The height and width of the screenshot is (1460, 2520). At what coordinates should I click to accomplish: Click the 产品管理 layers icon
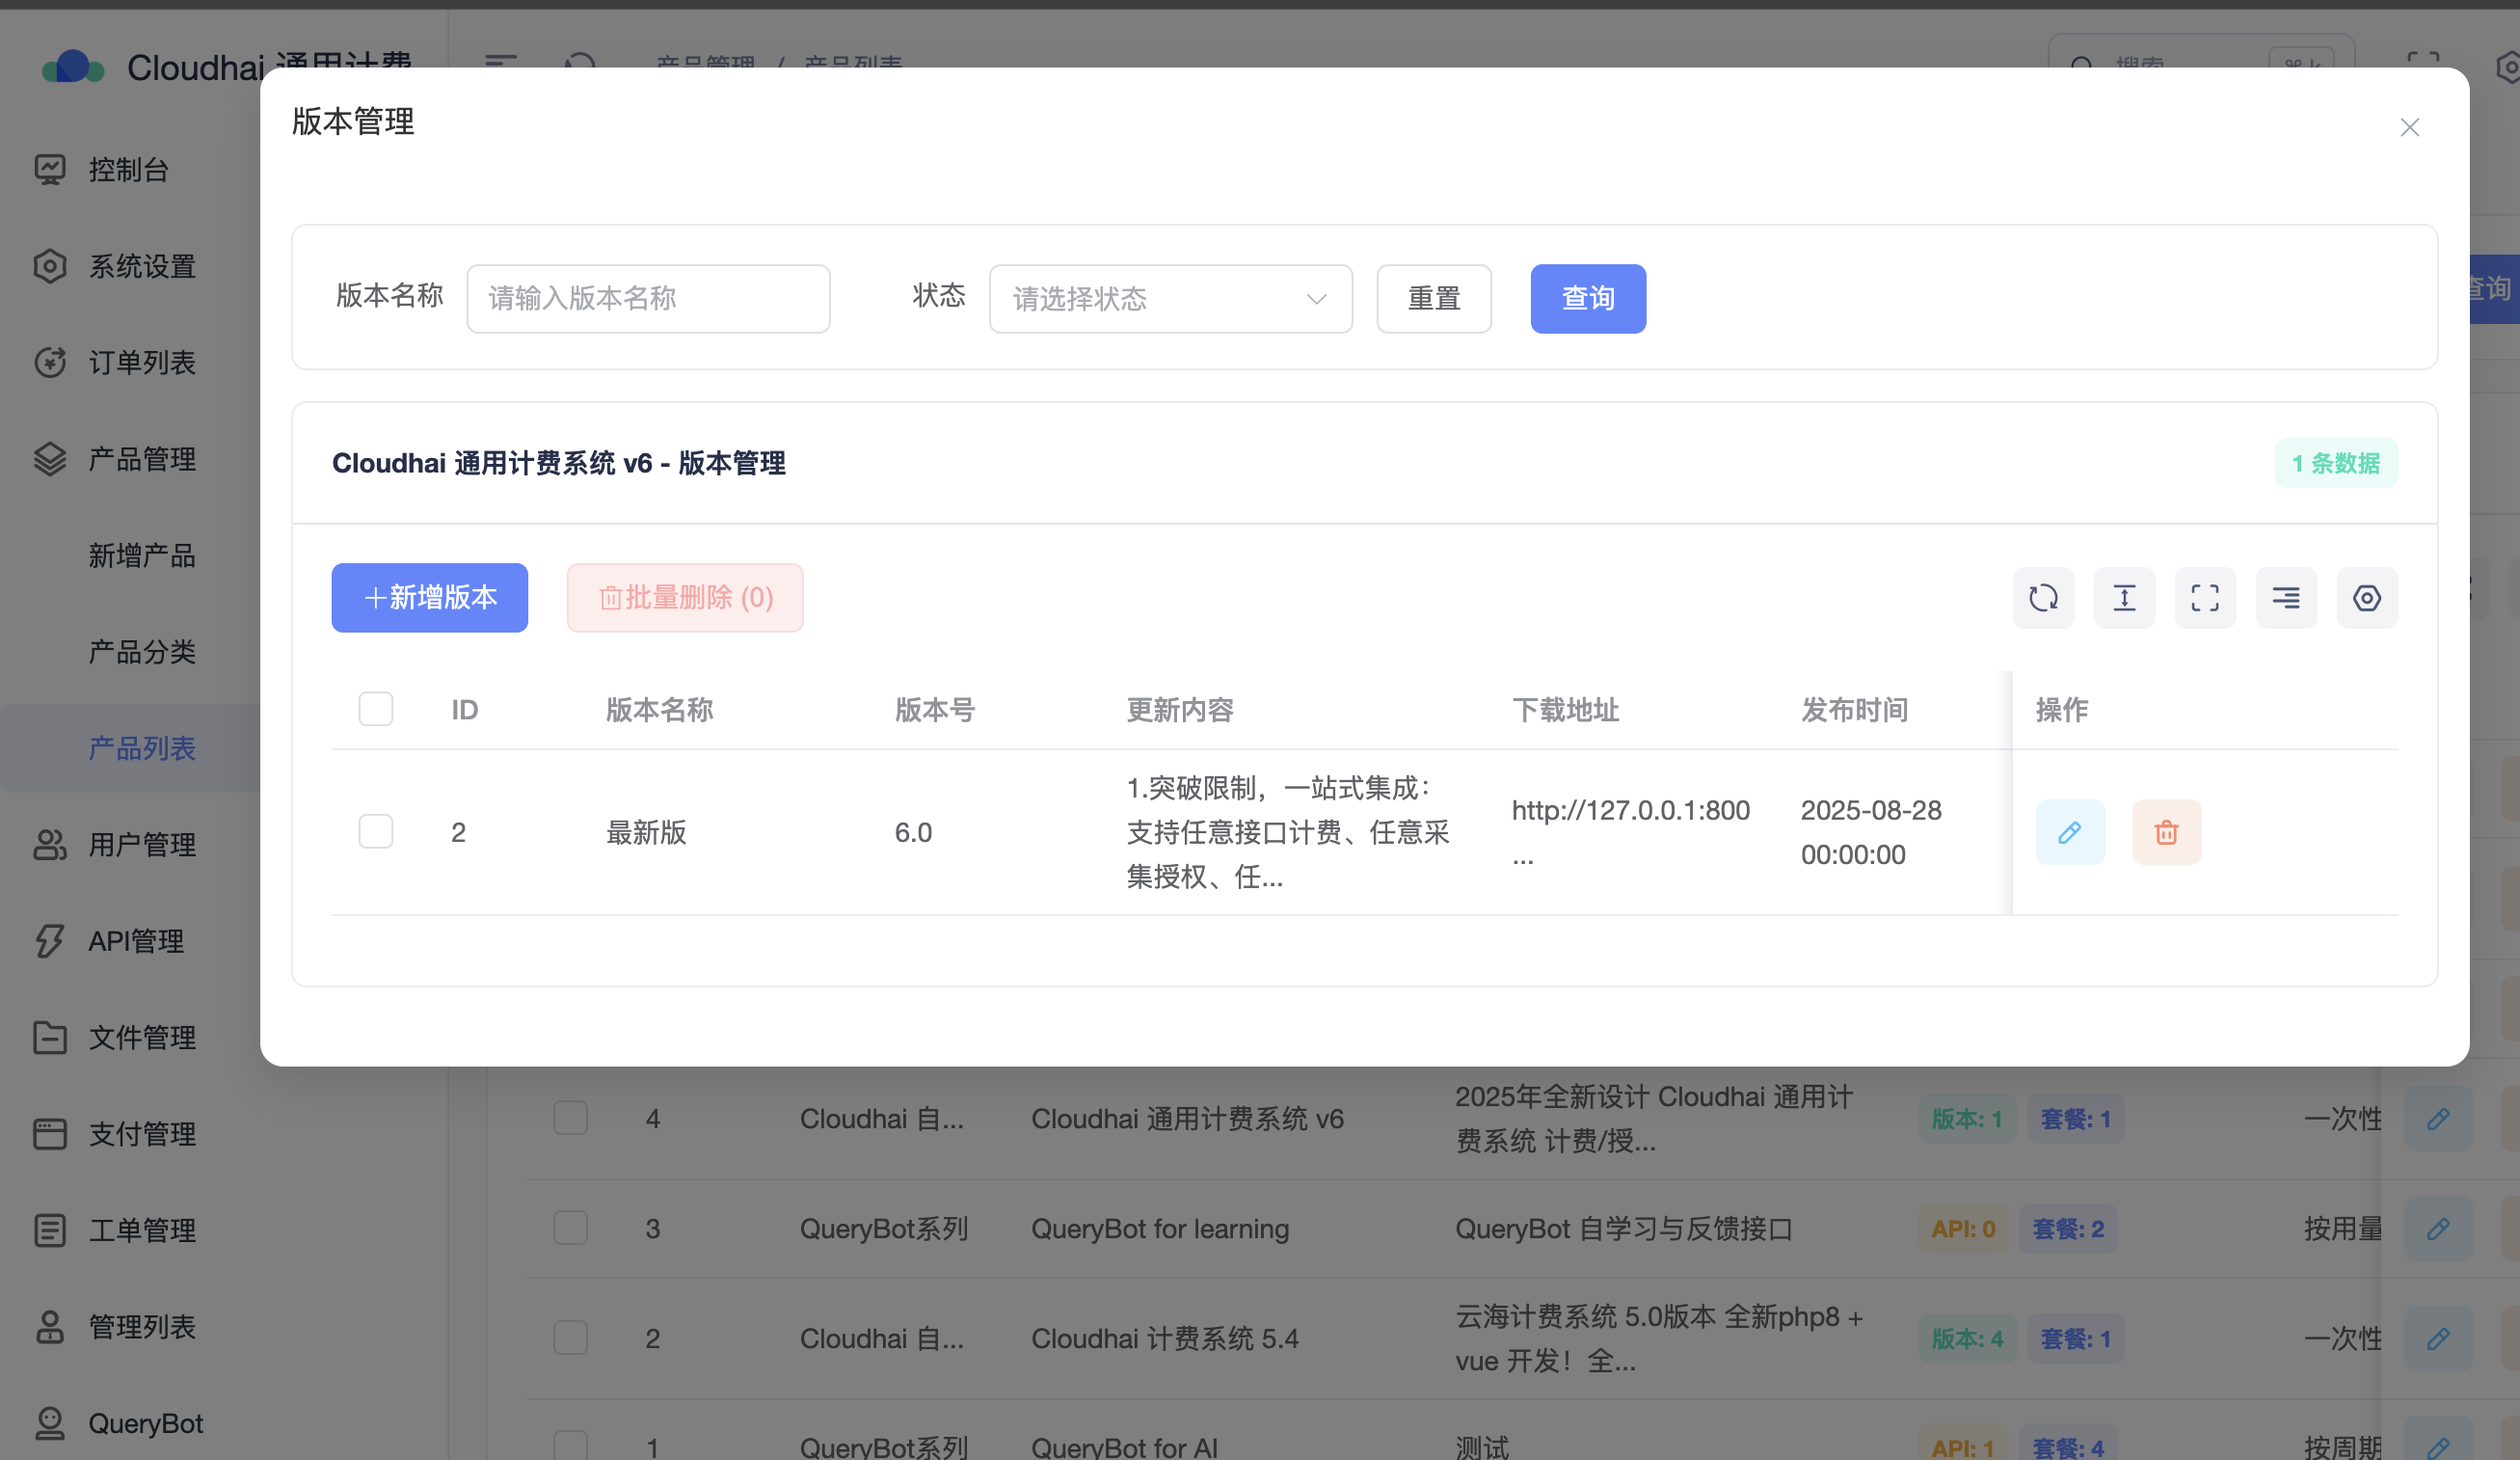[x=49, y=459]
